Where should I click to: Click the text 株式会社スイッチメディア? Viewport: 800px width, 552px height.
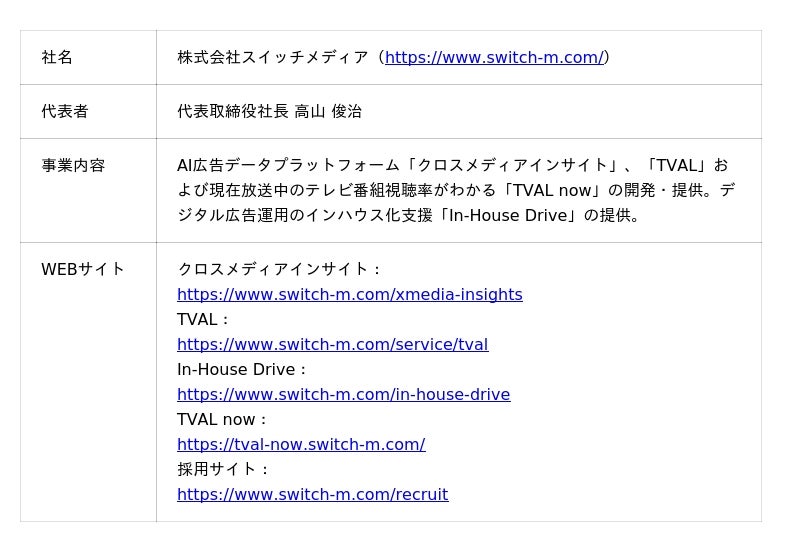pyautogui.click(x=273, y=57)
